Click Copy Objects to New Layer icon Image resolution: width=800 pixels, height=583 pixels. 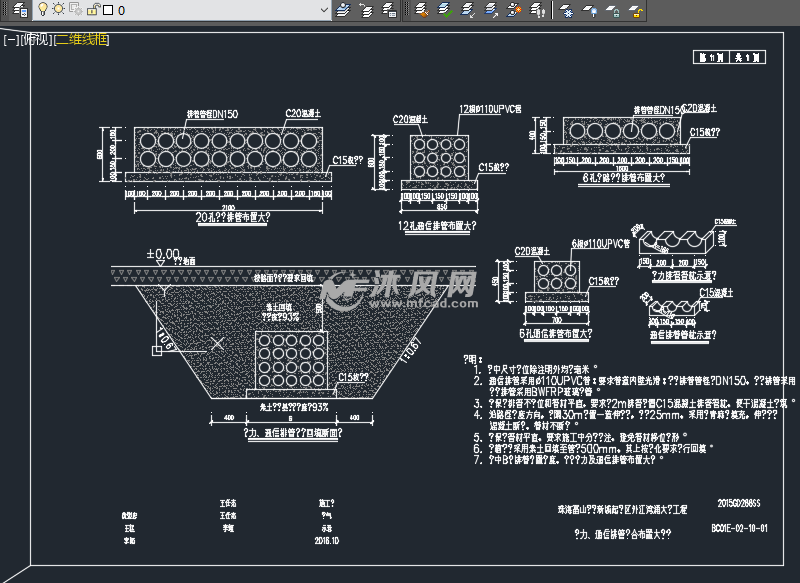tap(468, 10)
